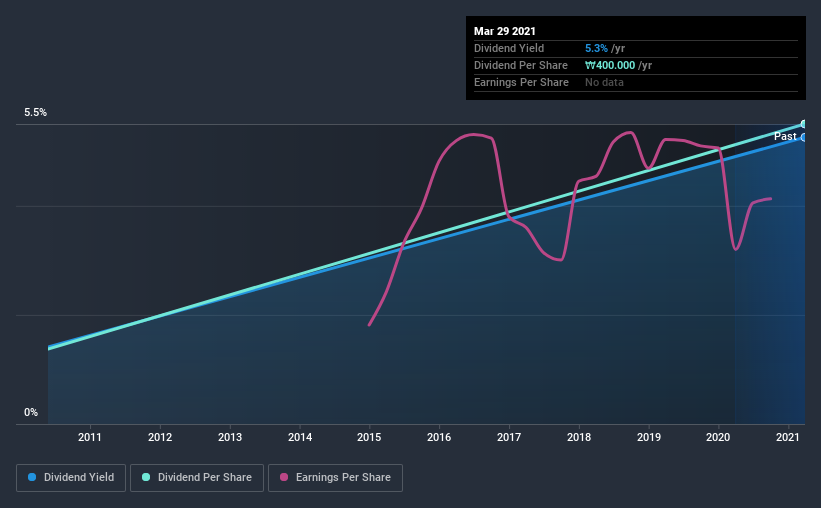Screen dimensions: 821x508
Task: Click the pink Earnings Per Share legend dot
Action: pyautogui.click(x=284, y=477)
